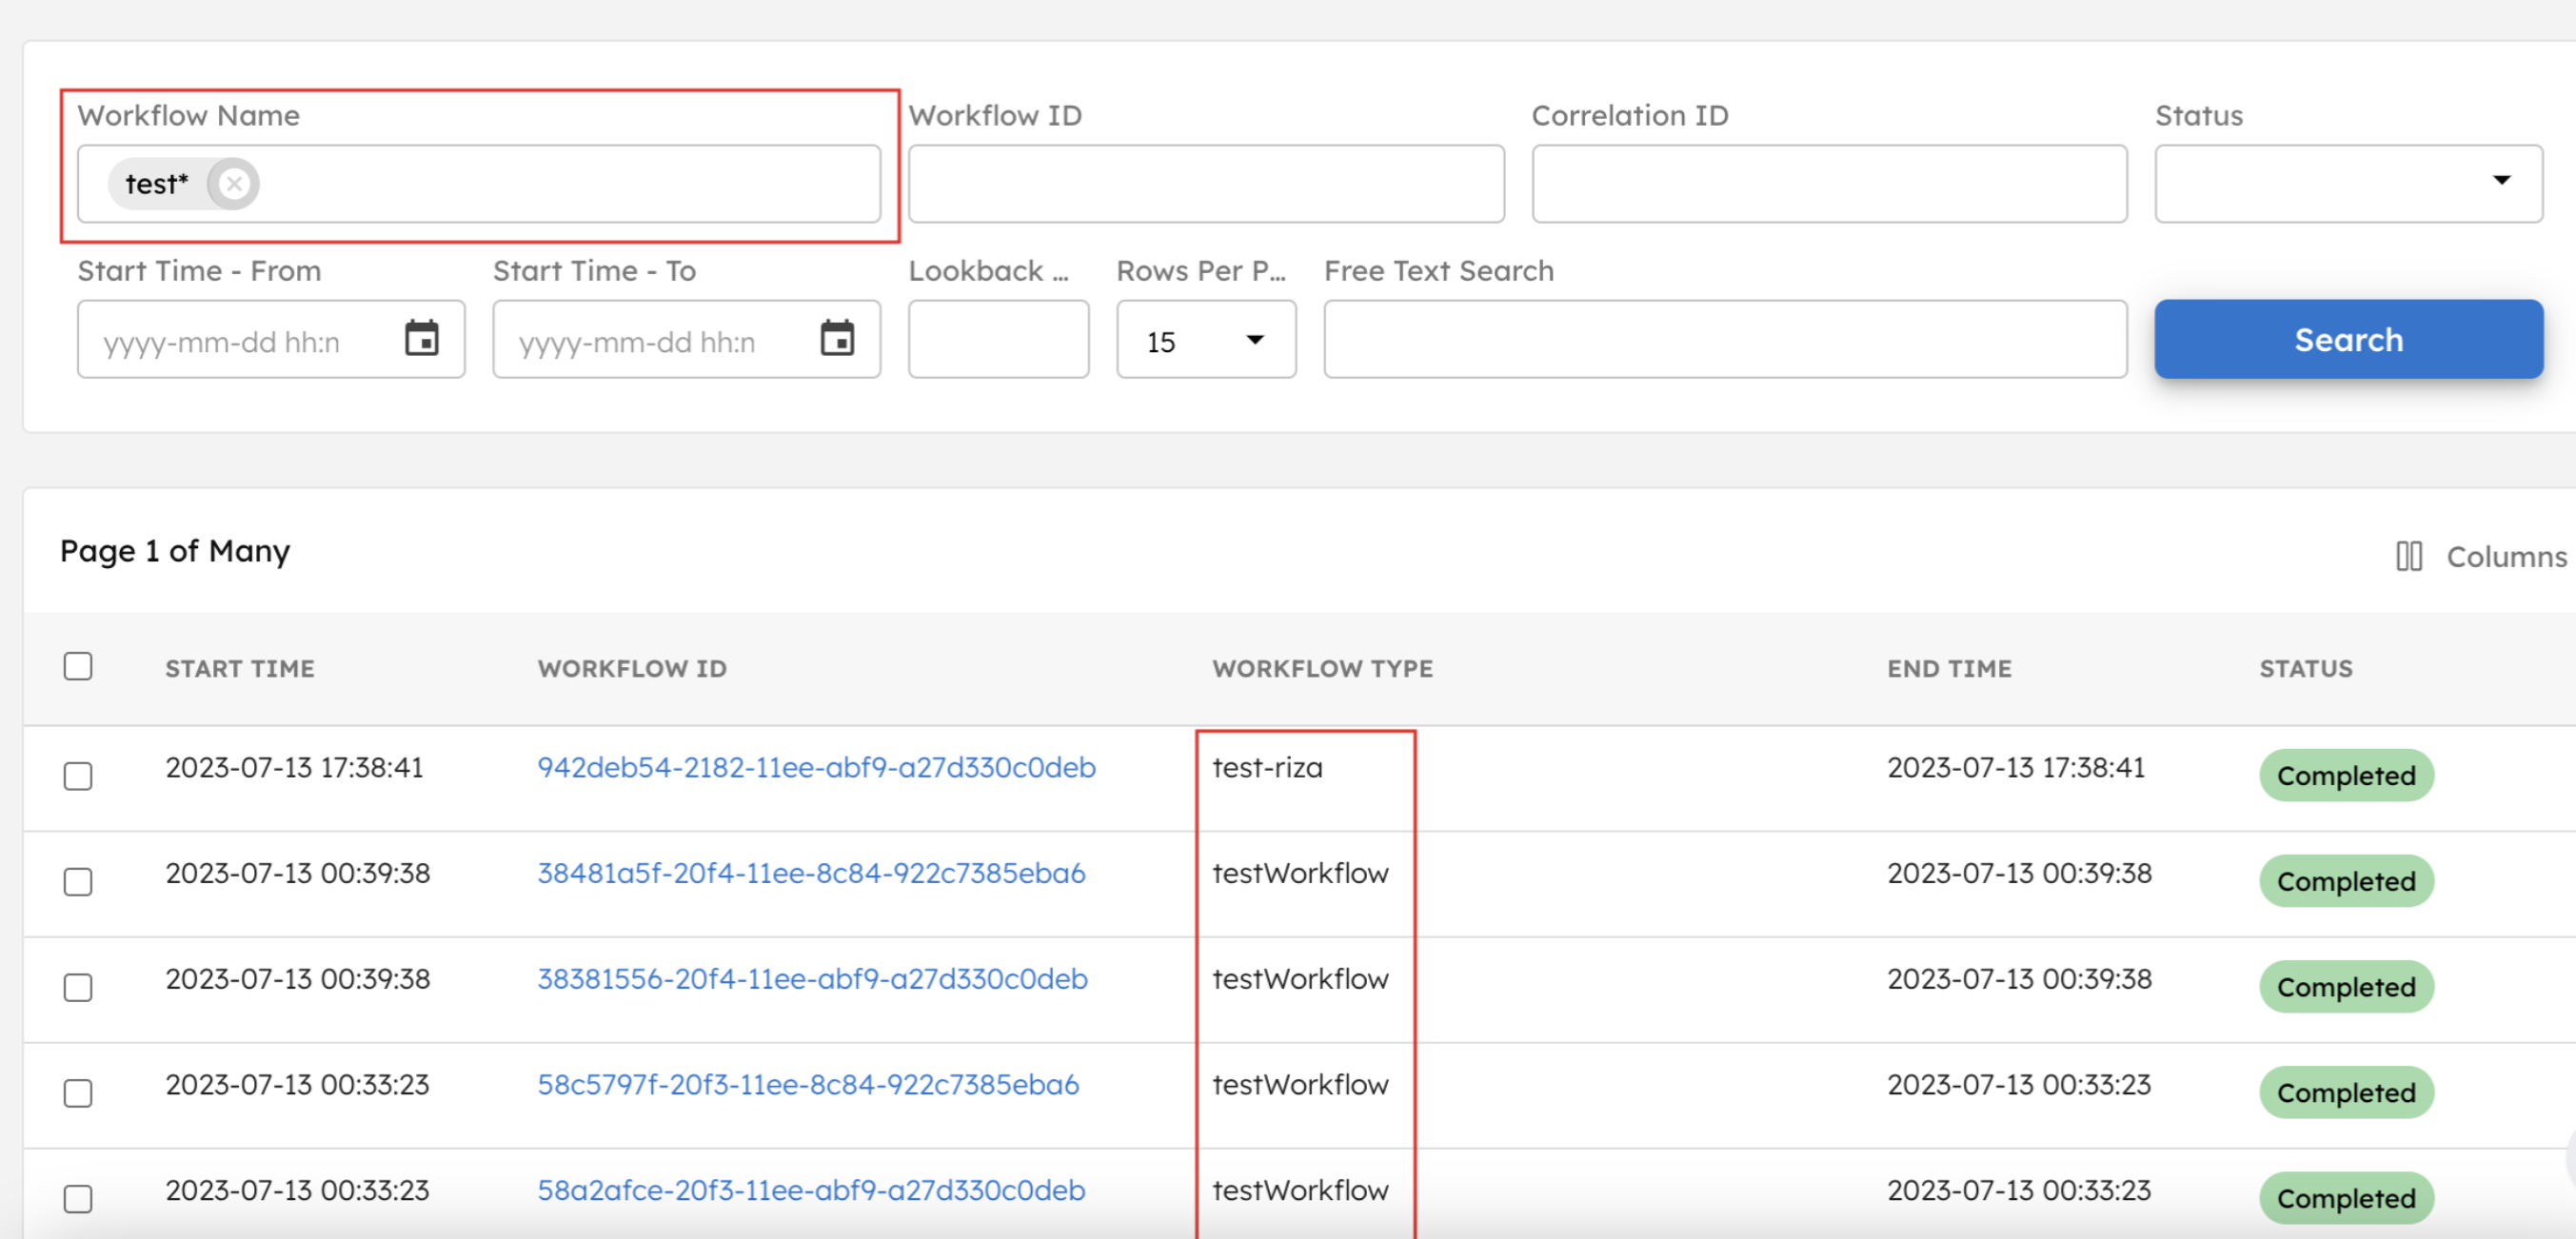Check the checkbox beside workflow 58c5797f
This screenshot has height=1239, width=2576.
[x=78, y=1093]
